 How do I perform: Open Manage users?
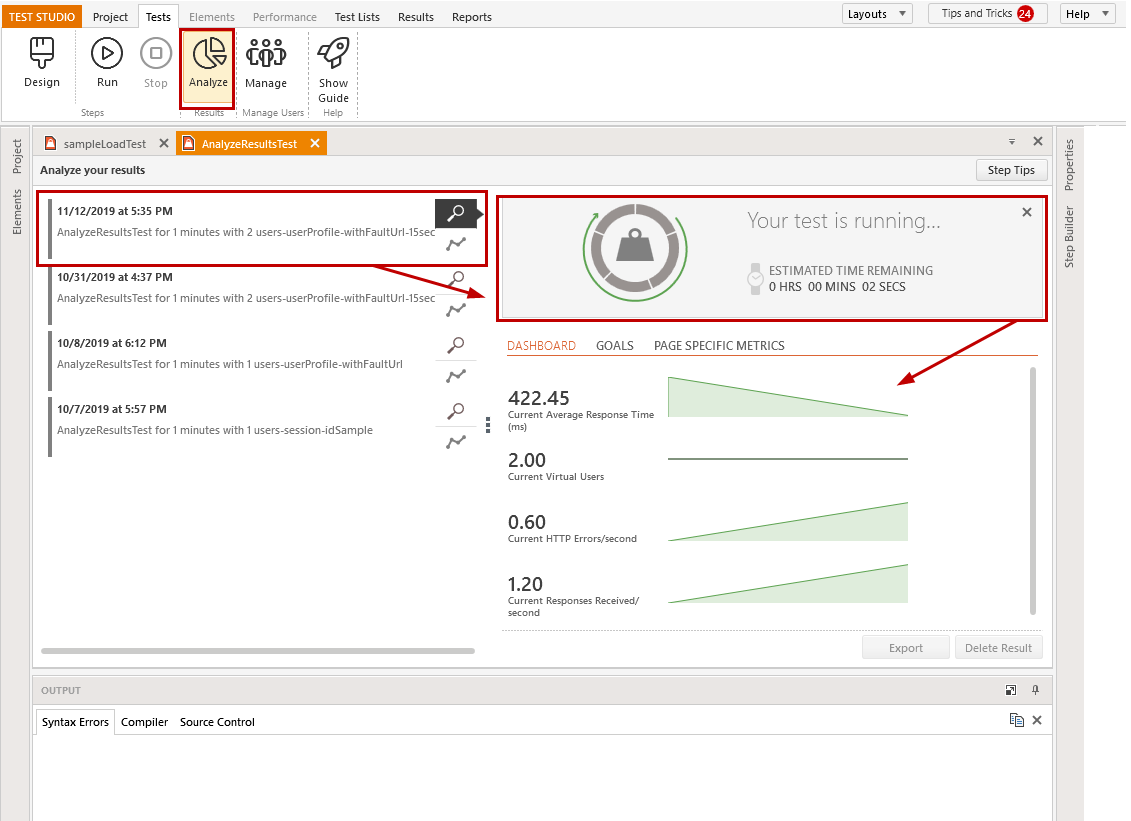coord(265,63)
